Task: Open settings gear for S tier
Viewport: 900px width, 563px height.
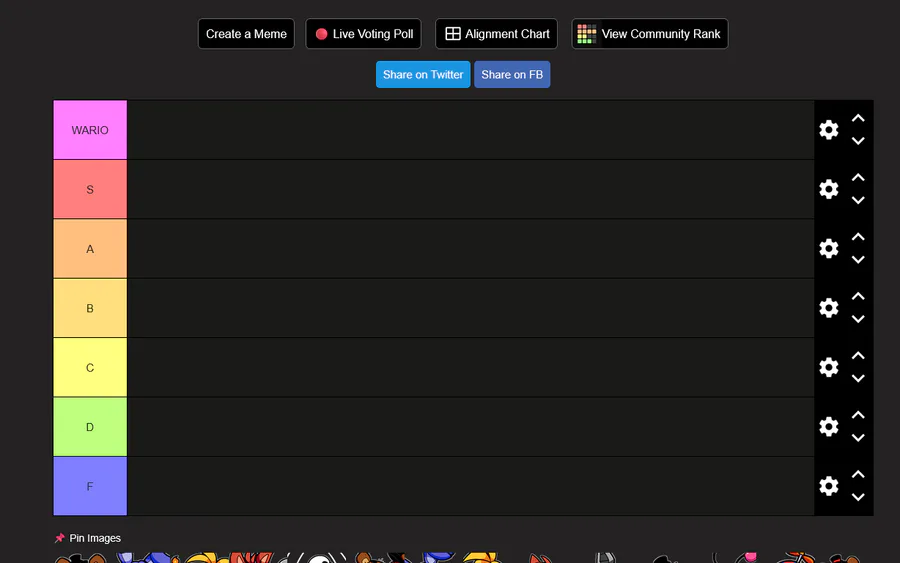Action: tap(828, 189)
